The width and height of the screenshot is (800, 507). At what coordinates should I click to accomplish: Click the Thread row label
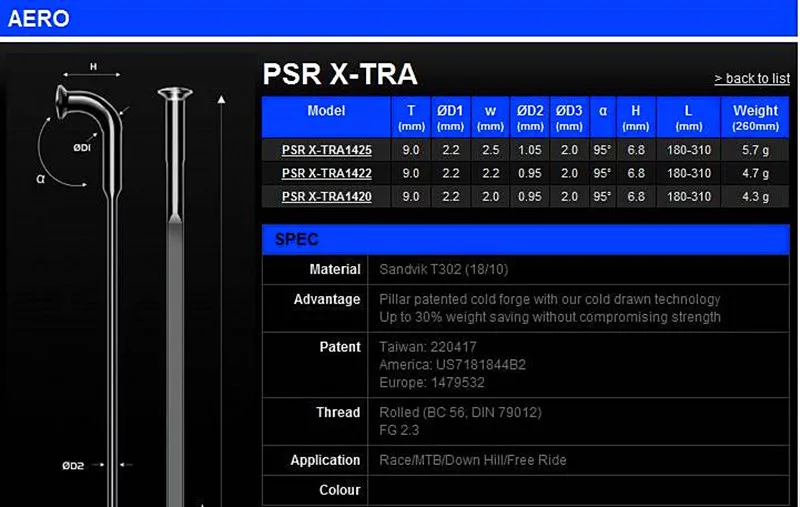[338, 412]
